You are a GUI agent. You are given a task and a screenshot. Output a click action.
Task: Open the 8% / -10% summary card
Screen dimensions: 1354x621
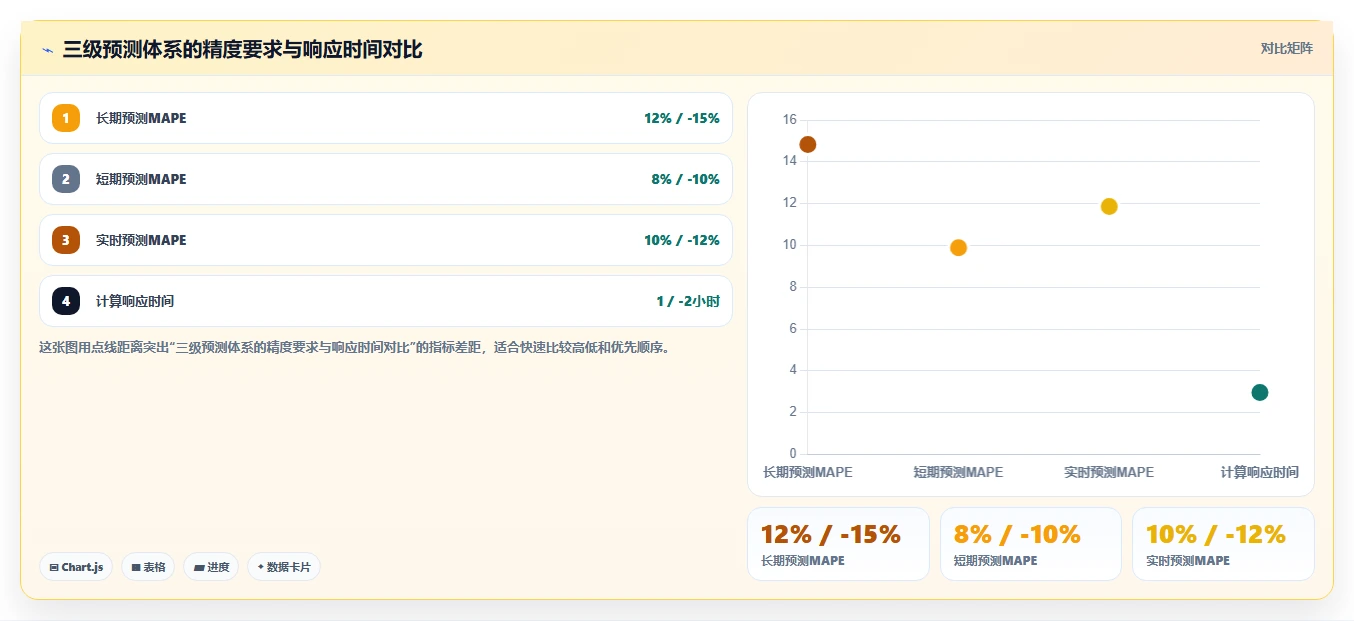pyautogui.click(x=1031, y=544)
